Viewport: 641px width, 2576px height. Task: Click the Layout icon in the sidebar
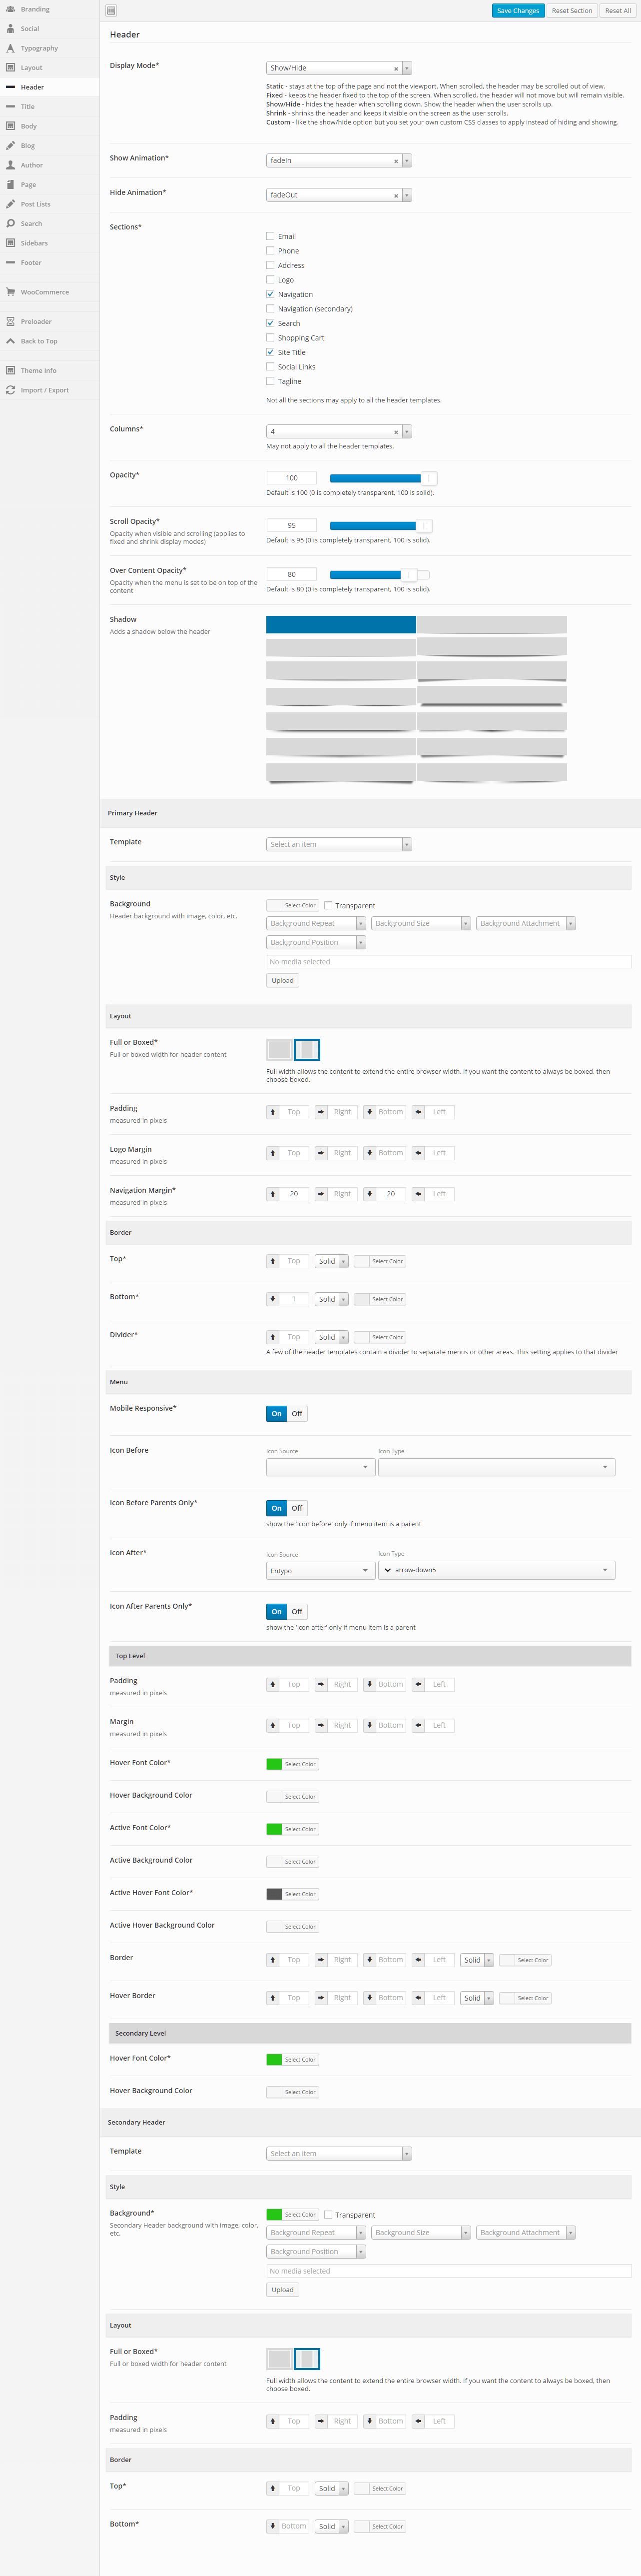(10, 67)
